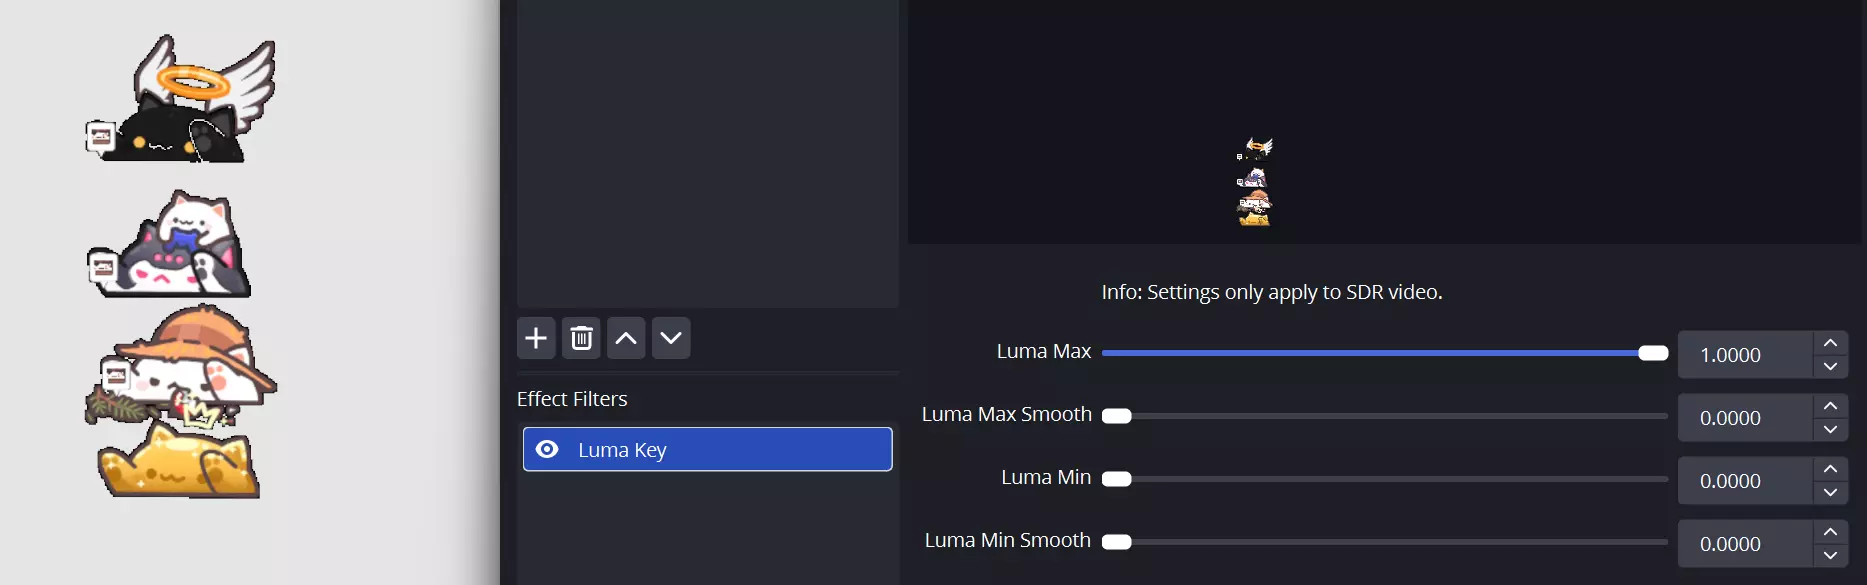Decrease Luma Max value with down arrow
1867x585 pixels.
point(1830,366)
